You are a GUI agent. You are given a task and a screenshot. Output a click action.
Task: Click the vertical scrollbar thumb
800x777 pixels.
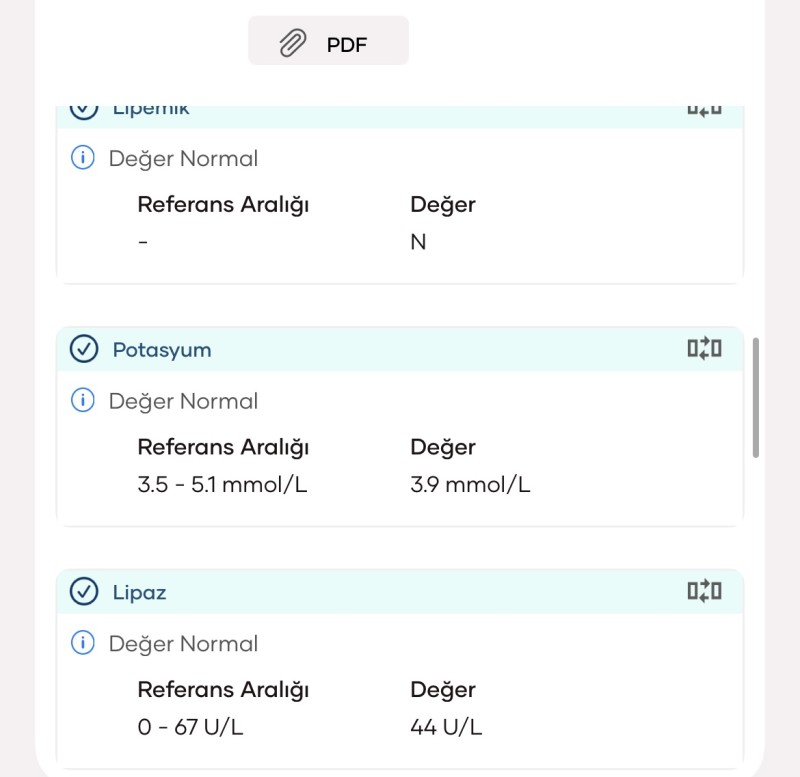pyautogui.click(x=756, y=397)
